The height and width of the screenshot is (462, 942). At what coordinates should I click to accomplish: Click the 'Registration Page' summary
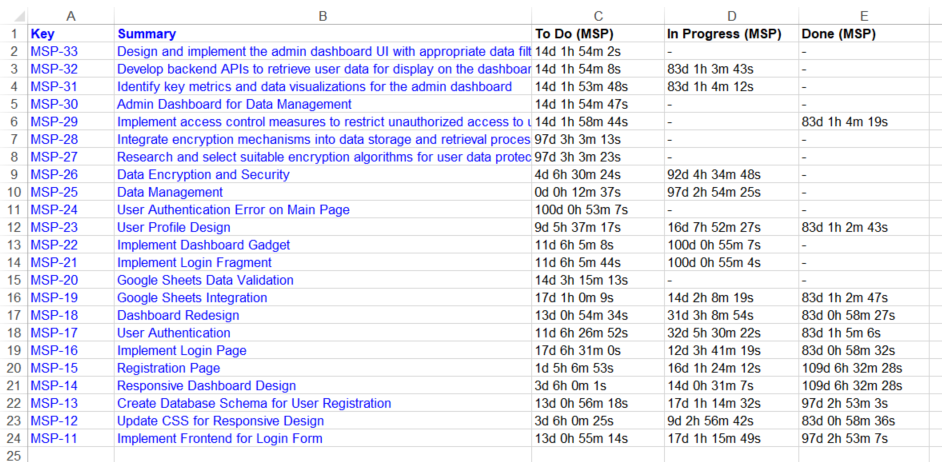pyautogui.click(x=169, y=368)
